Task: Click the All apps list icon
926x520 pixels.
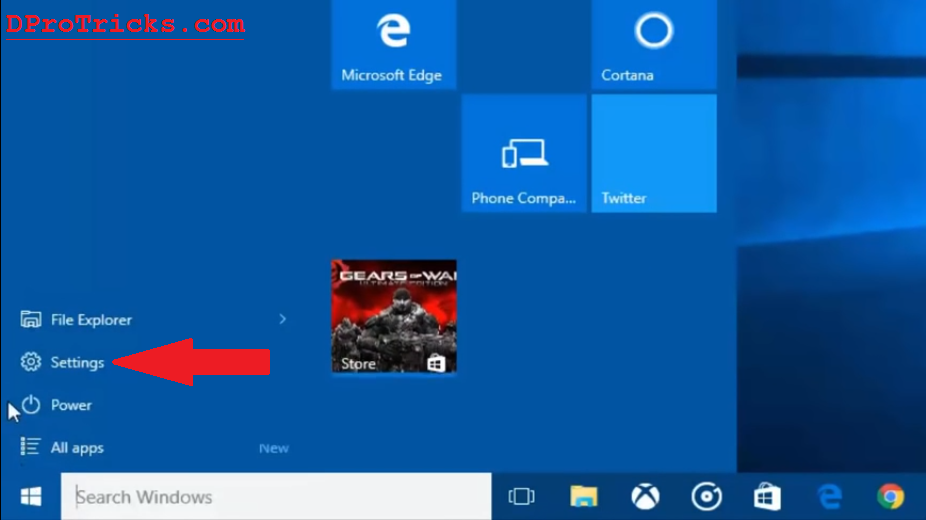Action: coord(30,447)
